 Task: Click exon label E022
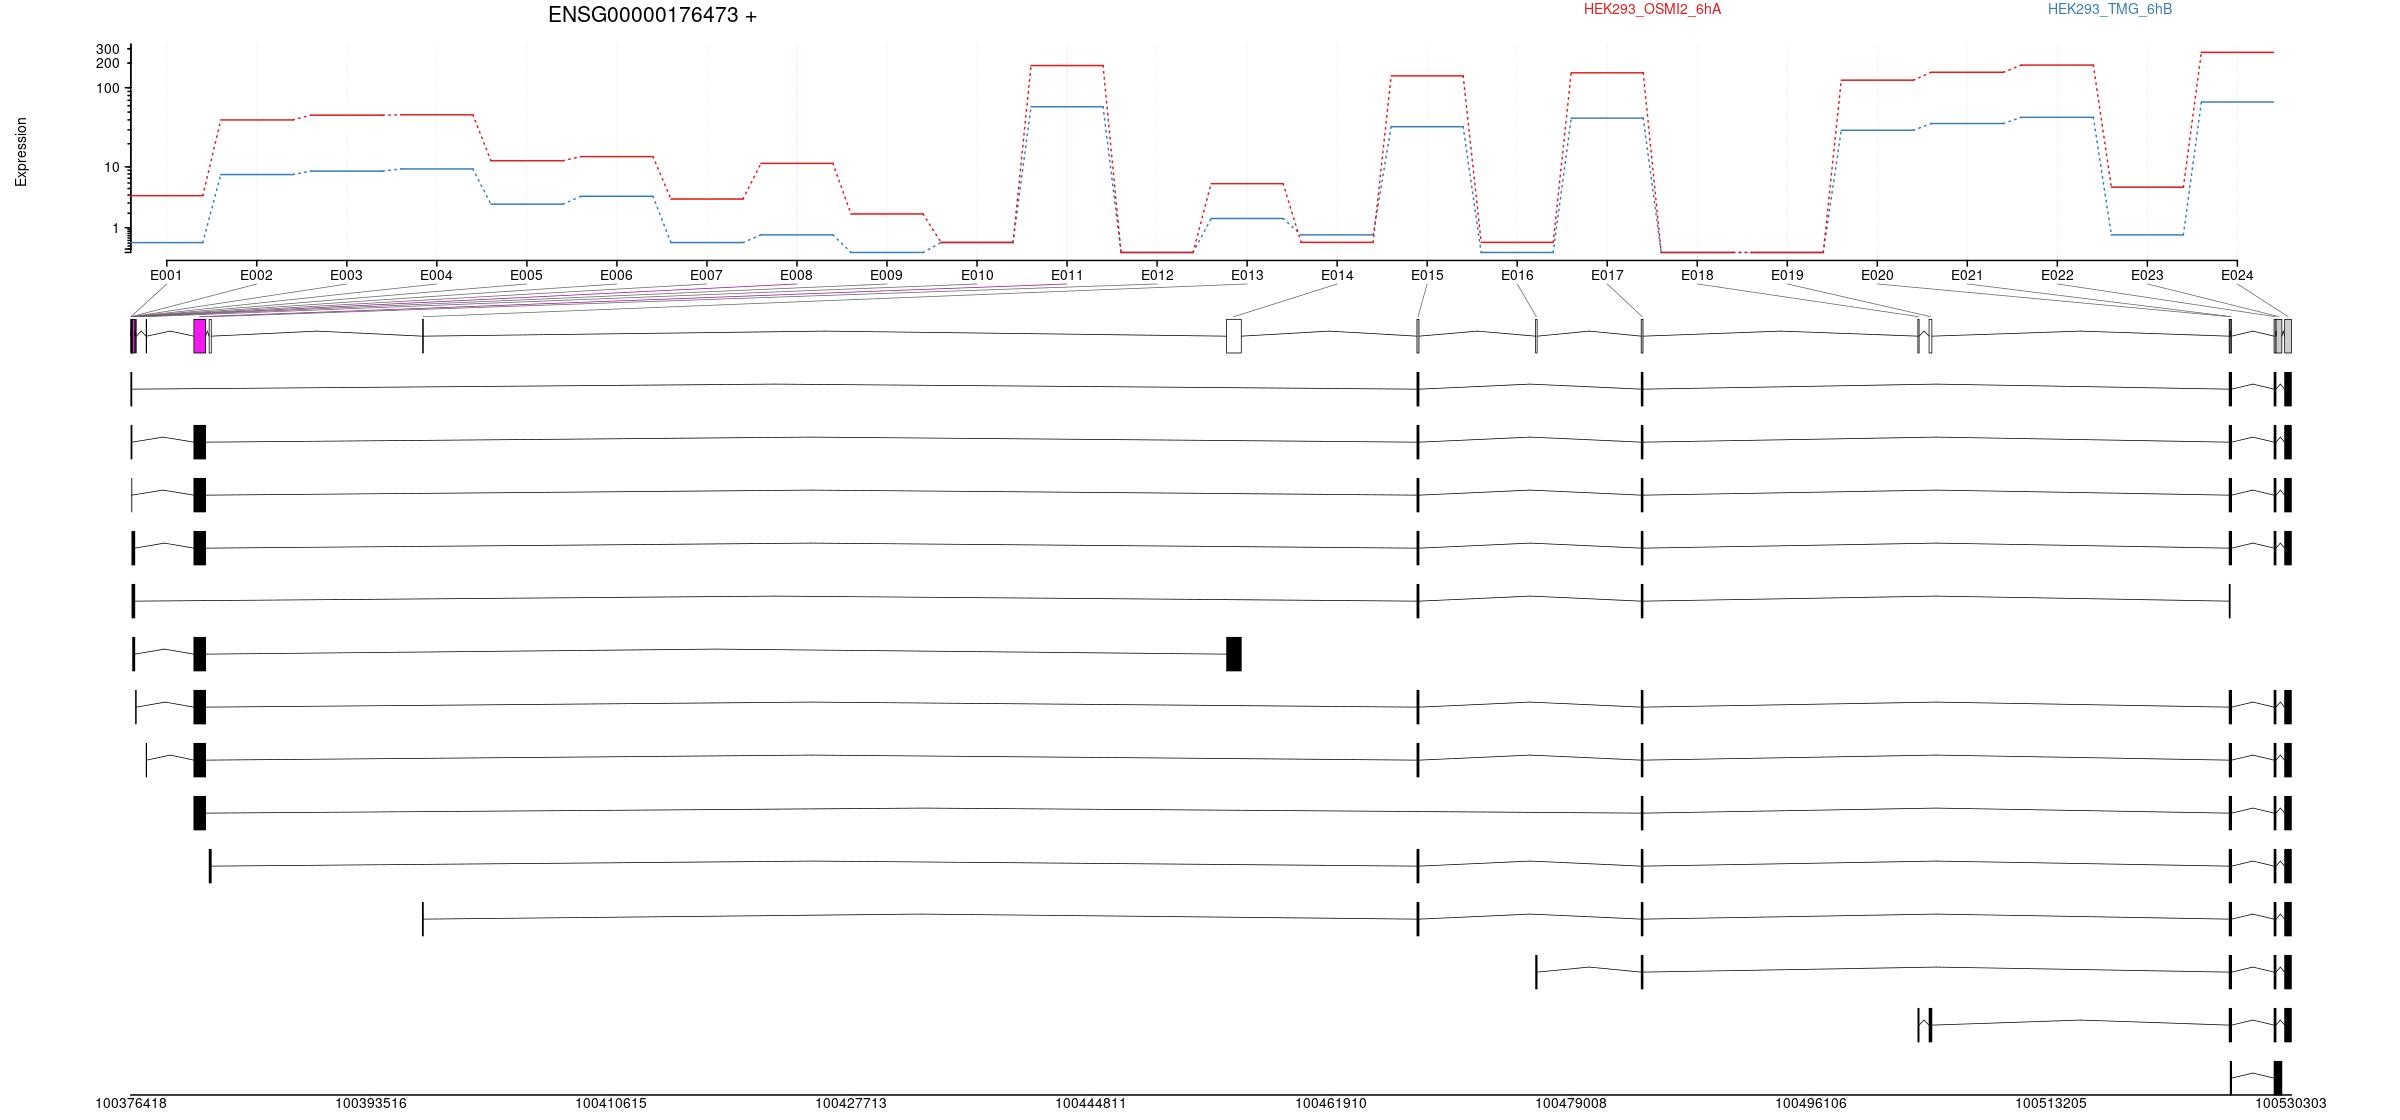point(2057,275)
